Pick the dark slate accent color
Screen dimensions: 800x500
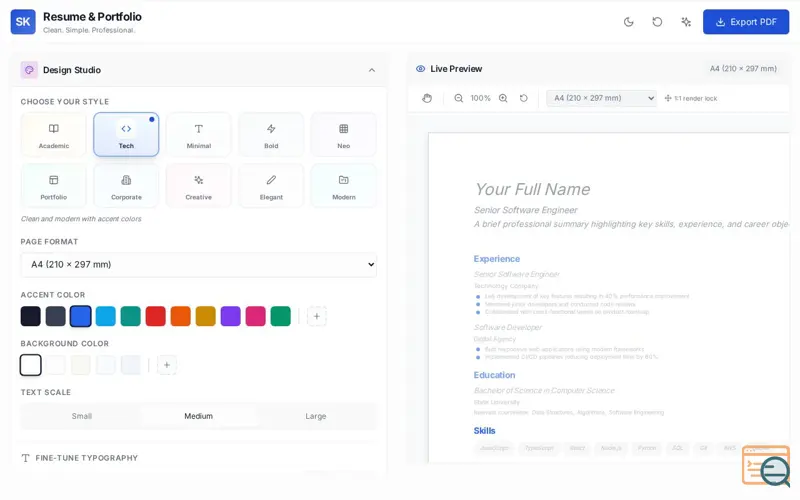pyautogui.click(x=56, y=316)
